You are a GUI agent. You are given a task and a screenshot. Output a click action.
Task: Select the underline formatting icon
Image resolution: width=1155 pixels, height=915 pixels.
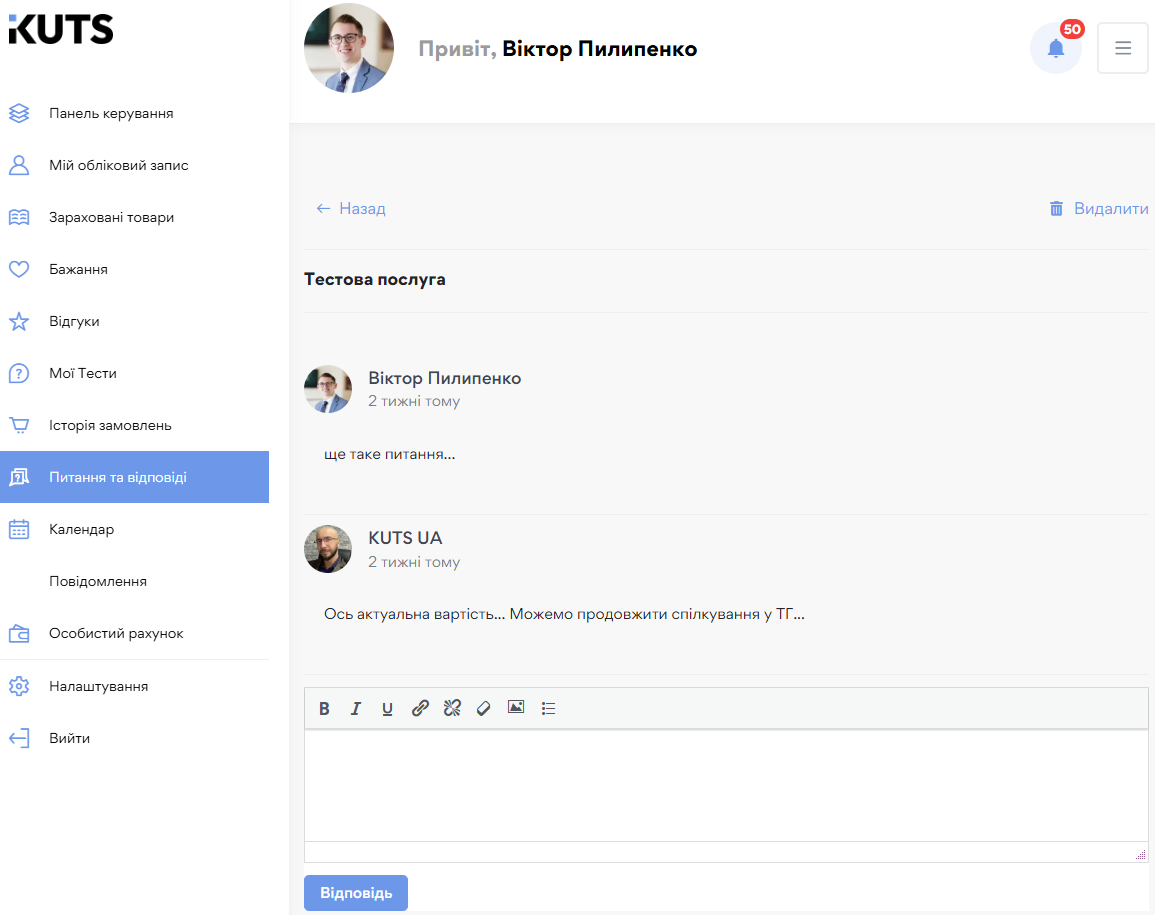tap(387, 708)
